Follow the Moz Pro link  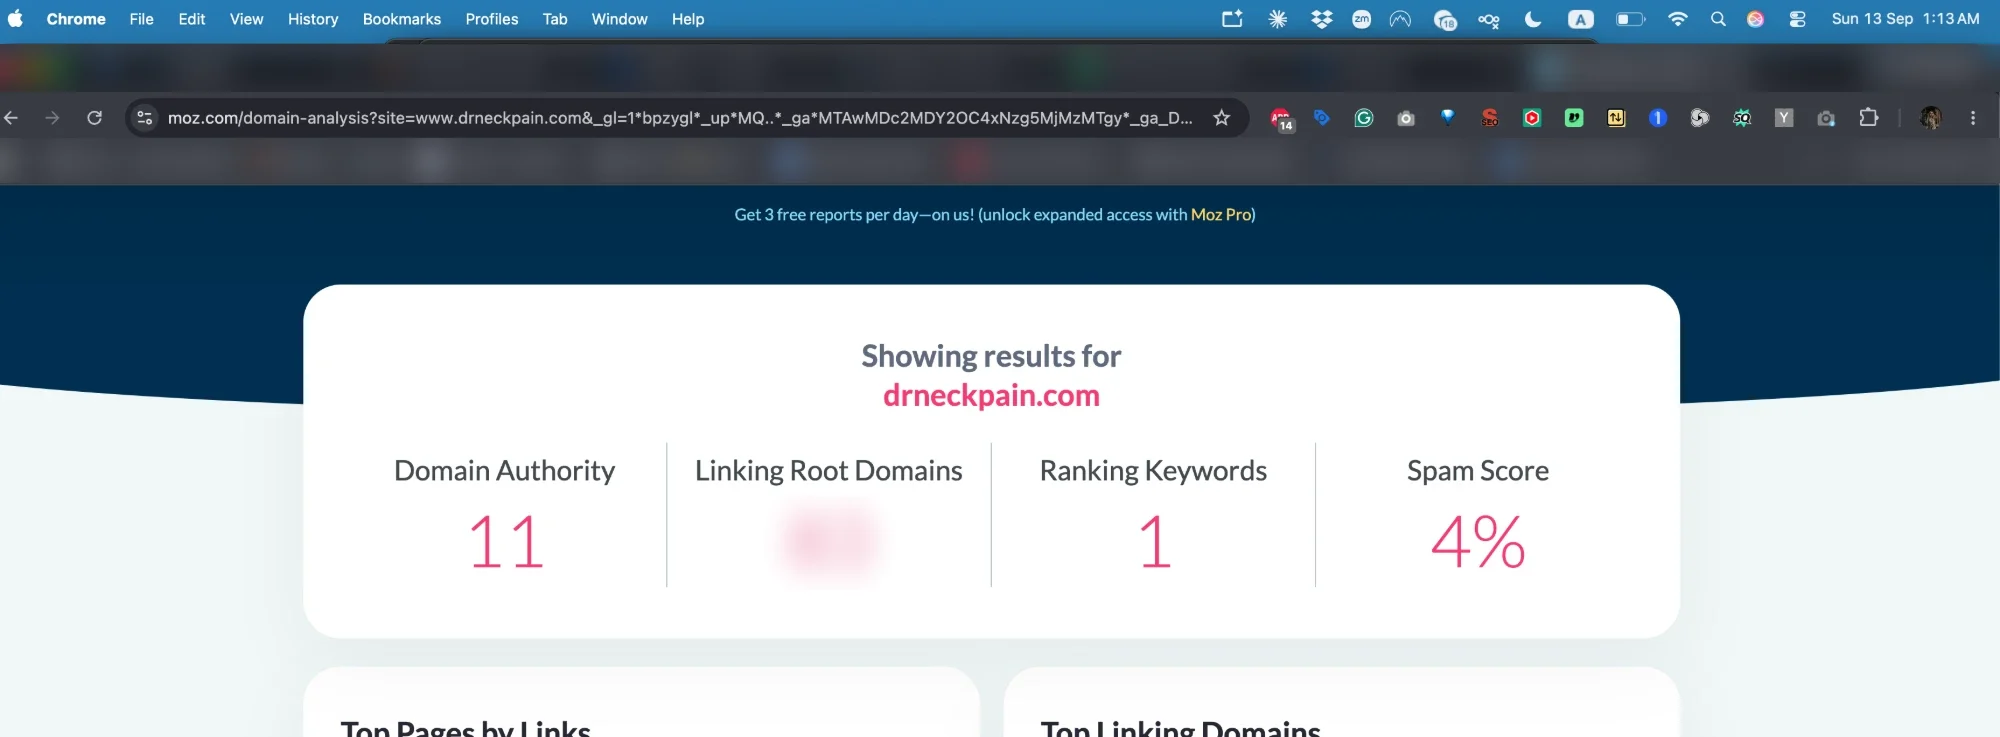tap(1221, 214)
